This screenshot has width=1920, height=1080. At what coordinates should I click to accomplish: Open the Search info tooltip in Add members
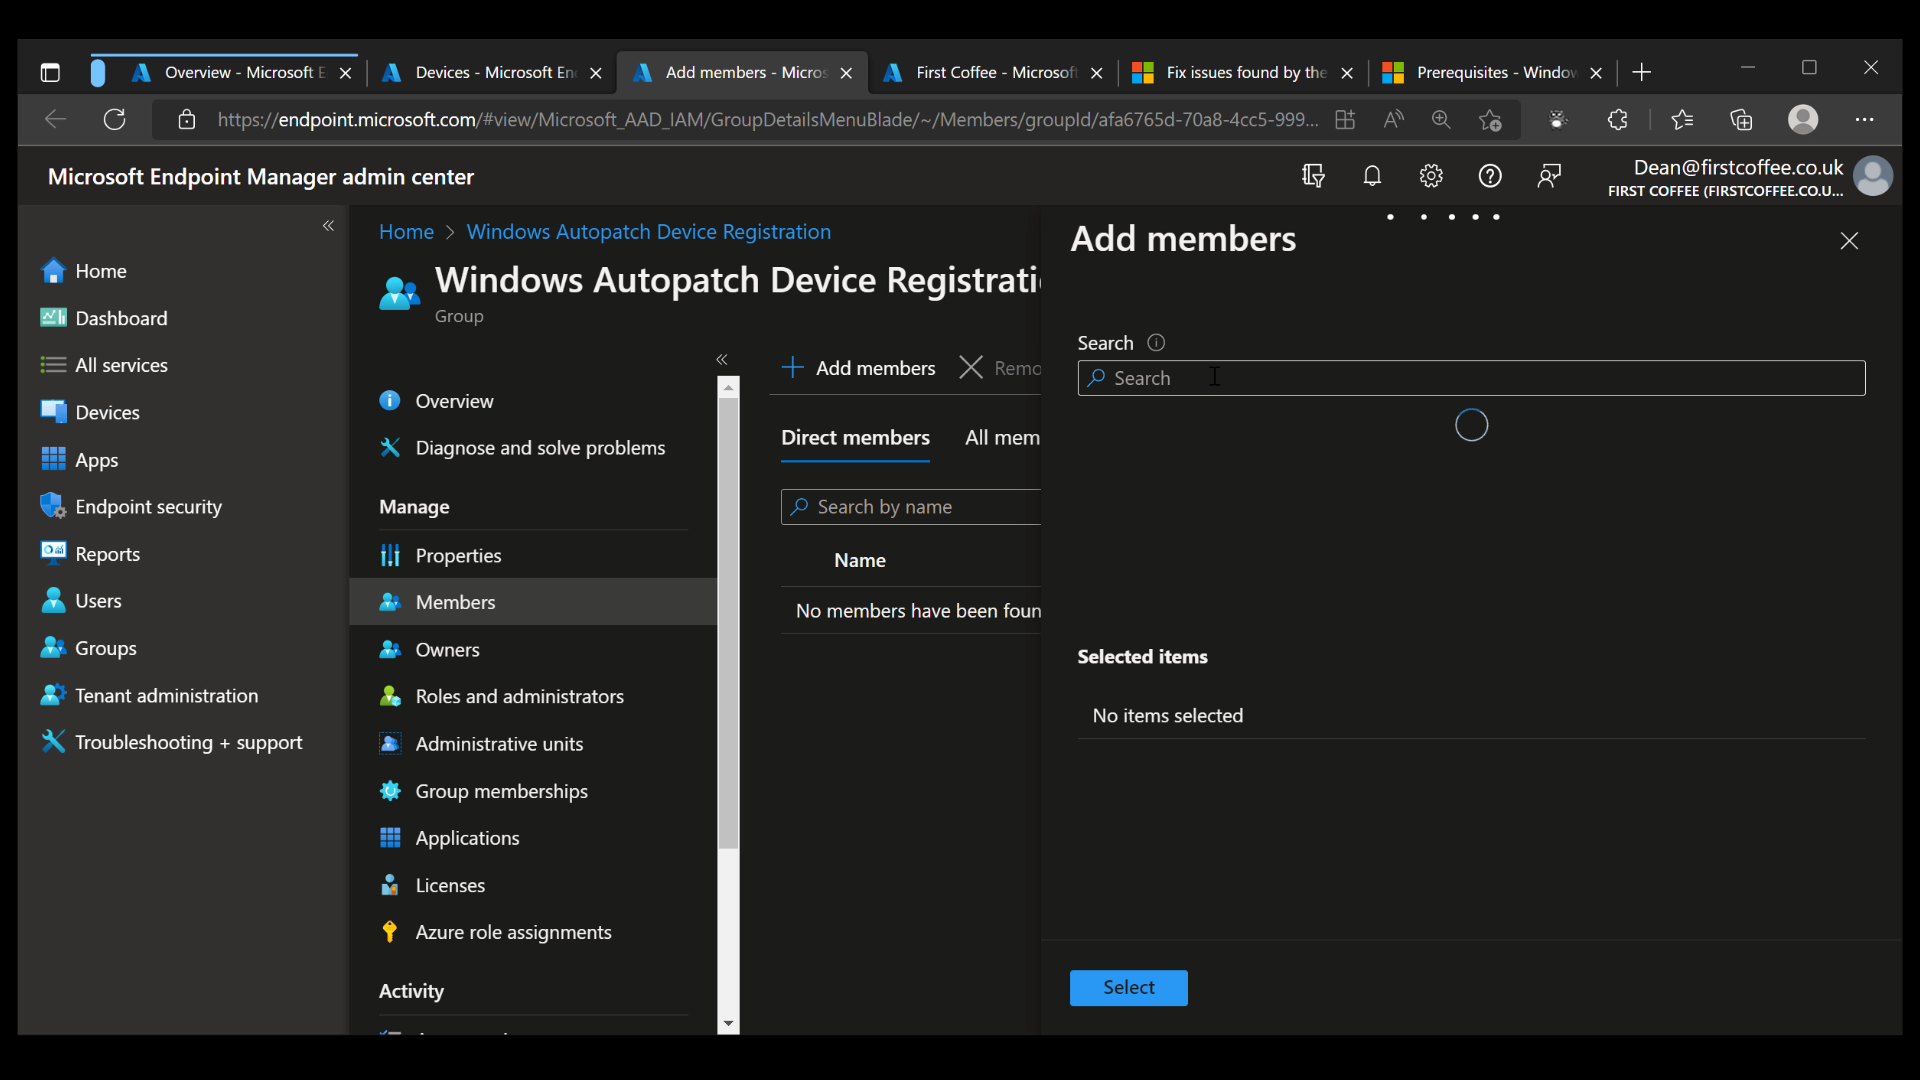[x=1155, y=342]
